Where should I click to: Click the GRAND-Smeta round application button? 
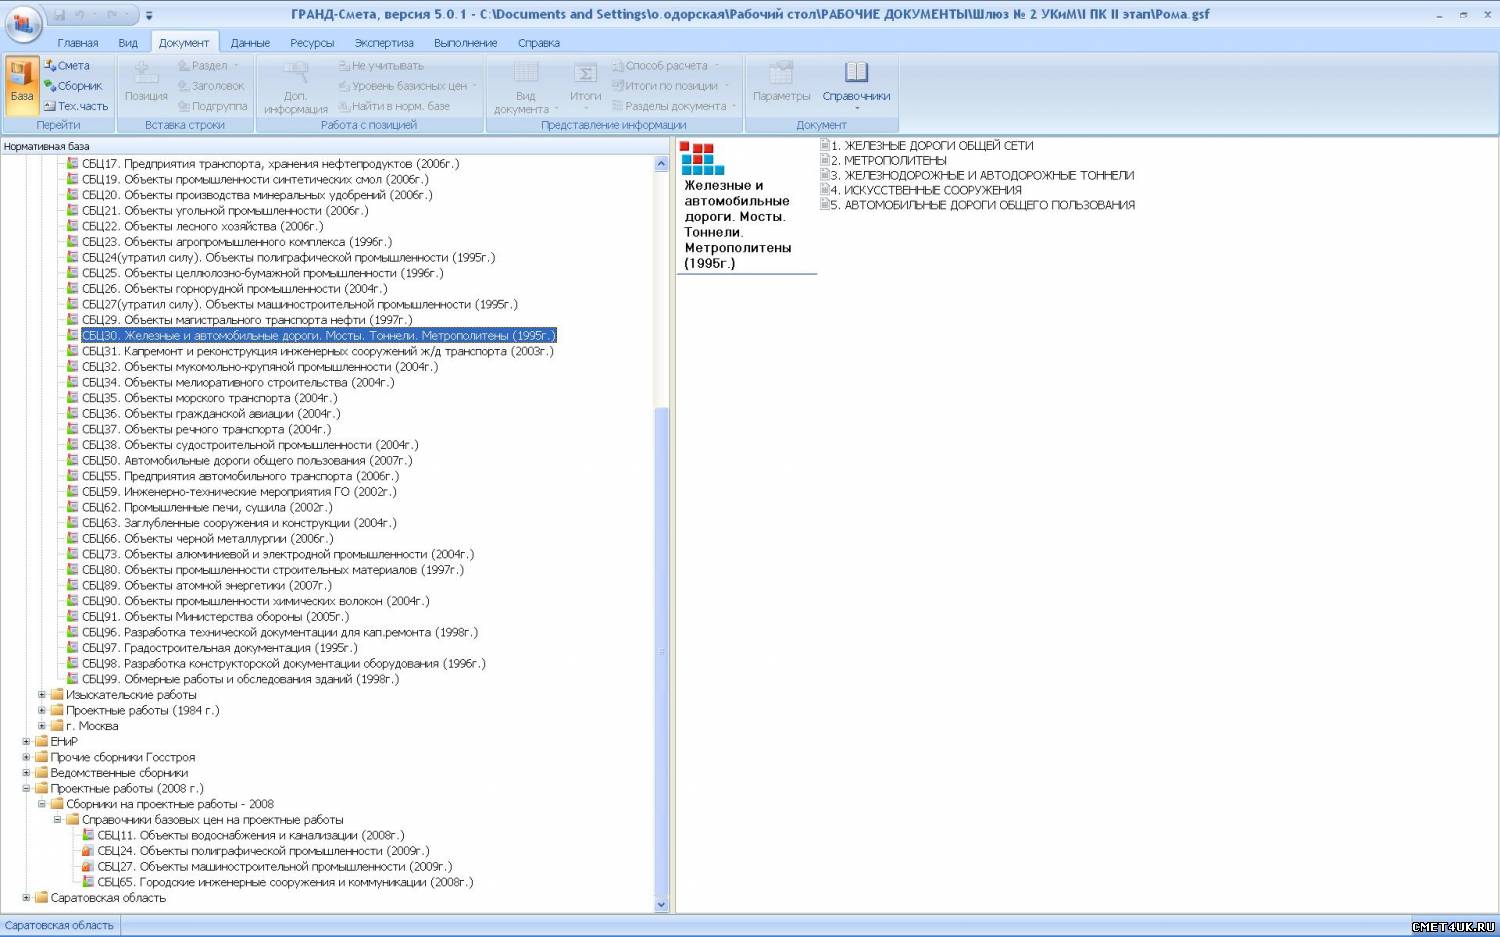[x=23, y=24]
